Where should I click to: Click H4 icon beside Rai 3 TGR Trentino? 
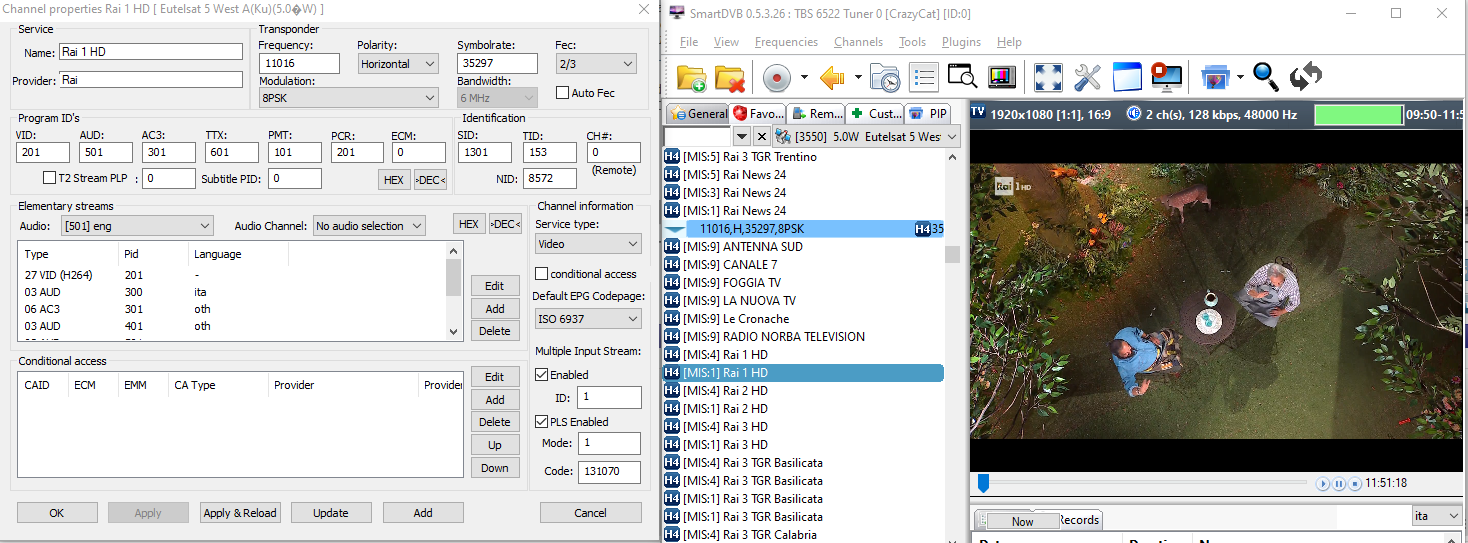pyautogui.click(x=672, y=157)
